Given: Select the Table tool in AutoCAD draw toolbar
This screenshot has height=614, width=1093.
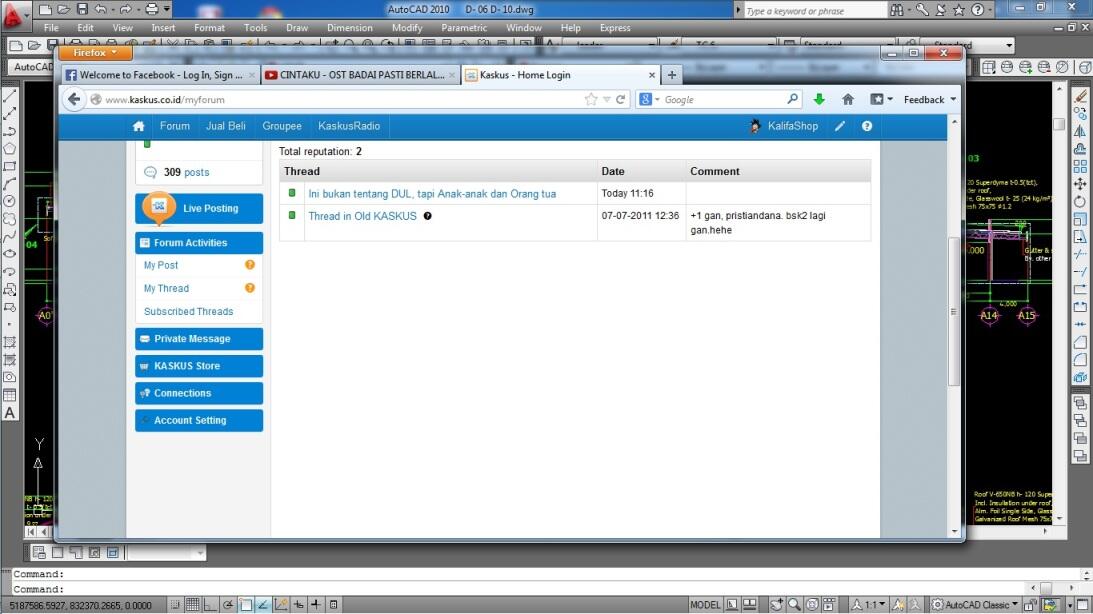Looking at the screenshot, I should [x=10, y=394].
